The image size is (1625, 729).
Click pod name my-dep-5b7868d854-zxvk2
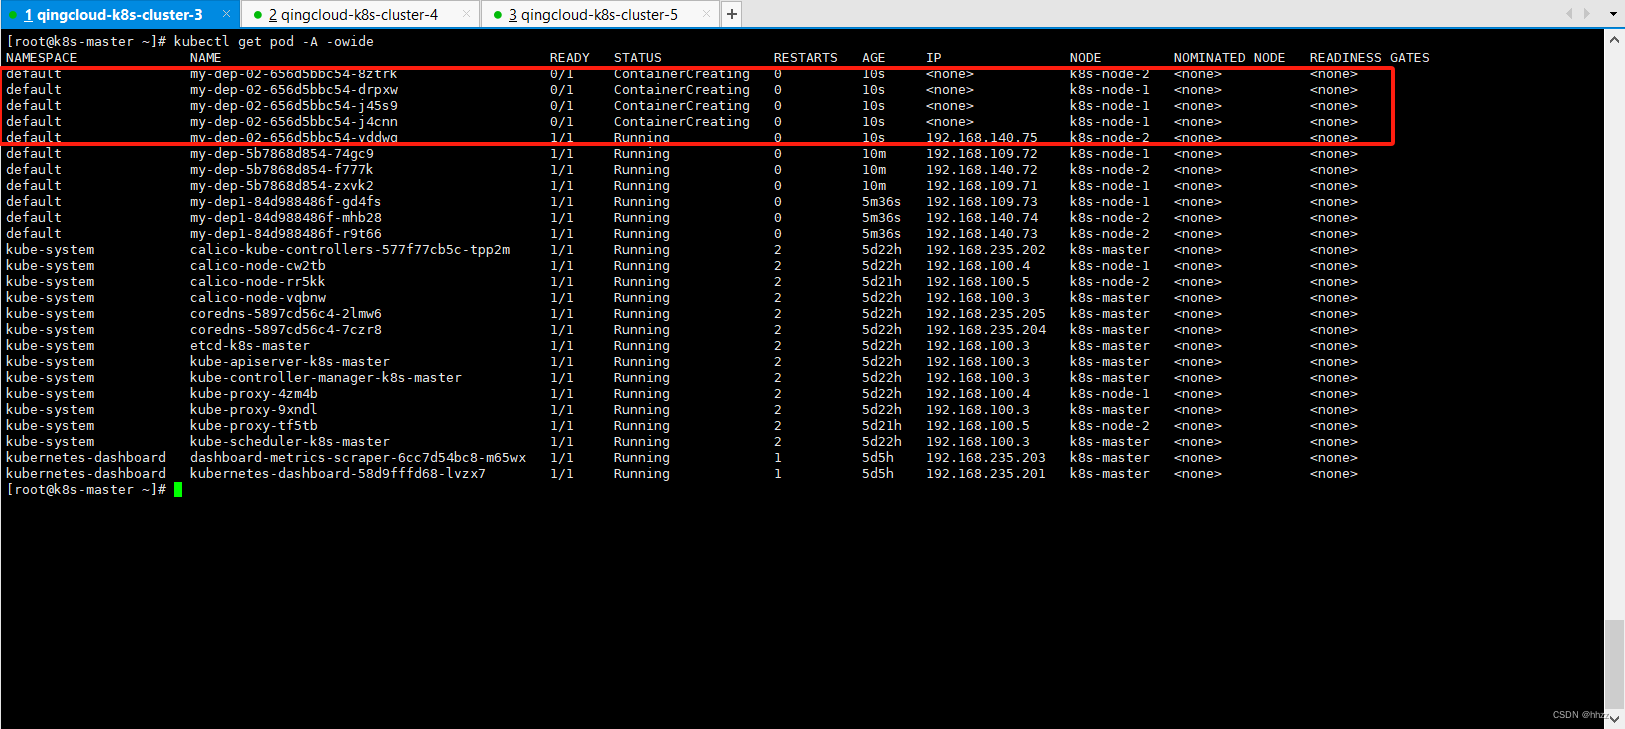[282, 186]
